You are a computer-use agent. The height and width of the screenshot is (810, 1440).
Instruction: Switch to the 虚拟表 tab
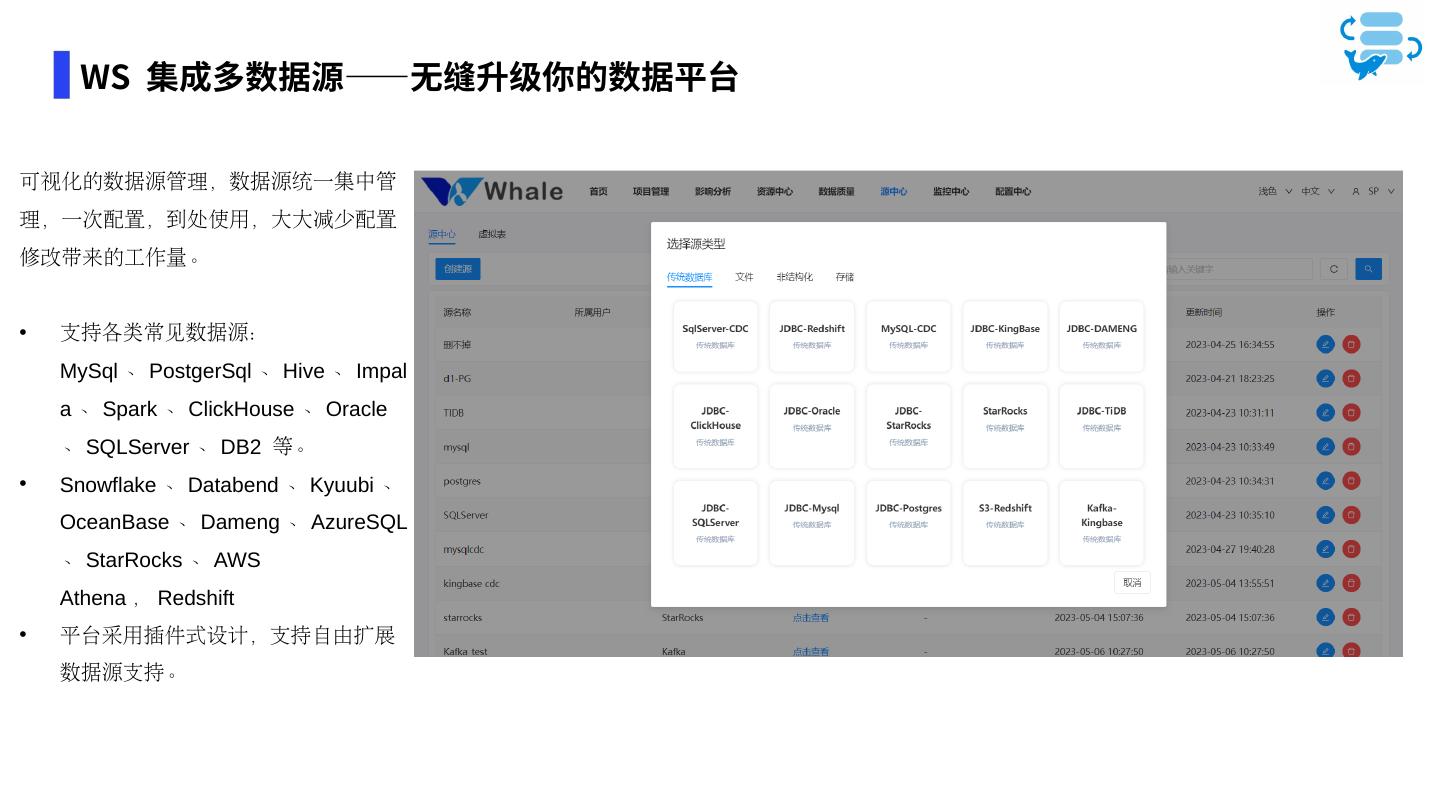coord(492,235)
